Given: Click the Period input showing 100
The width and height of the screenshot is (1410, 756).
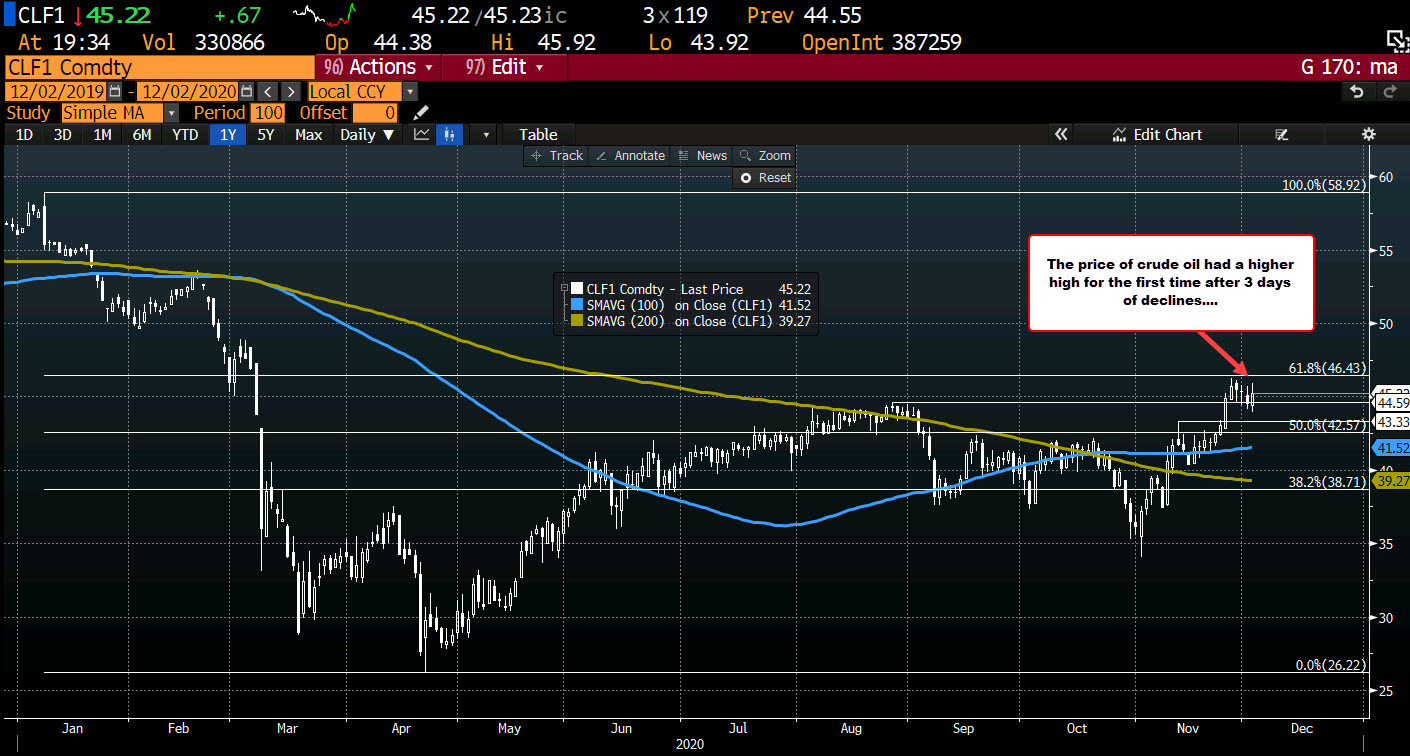Looking at the screenshot, I should coord(268,113).
